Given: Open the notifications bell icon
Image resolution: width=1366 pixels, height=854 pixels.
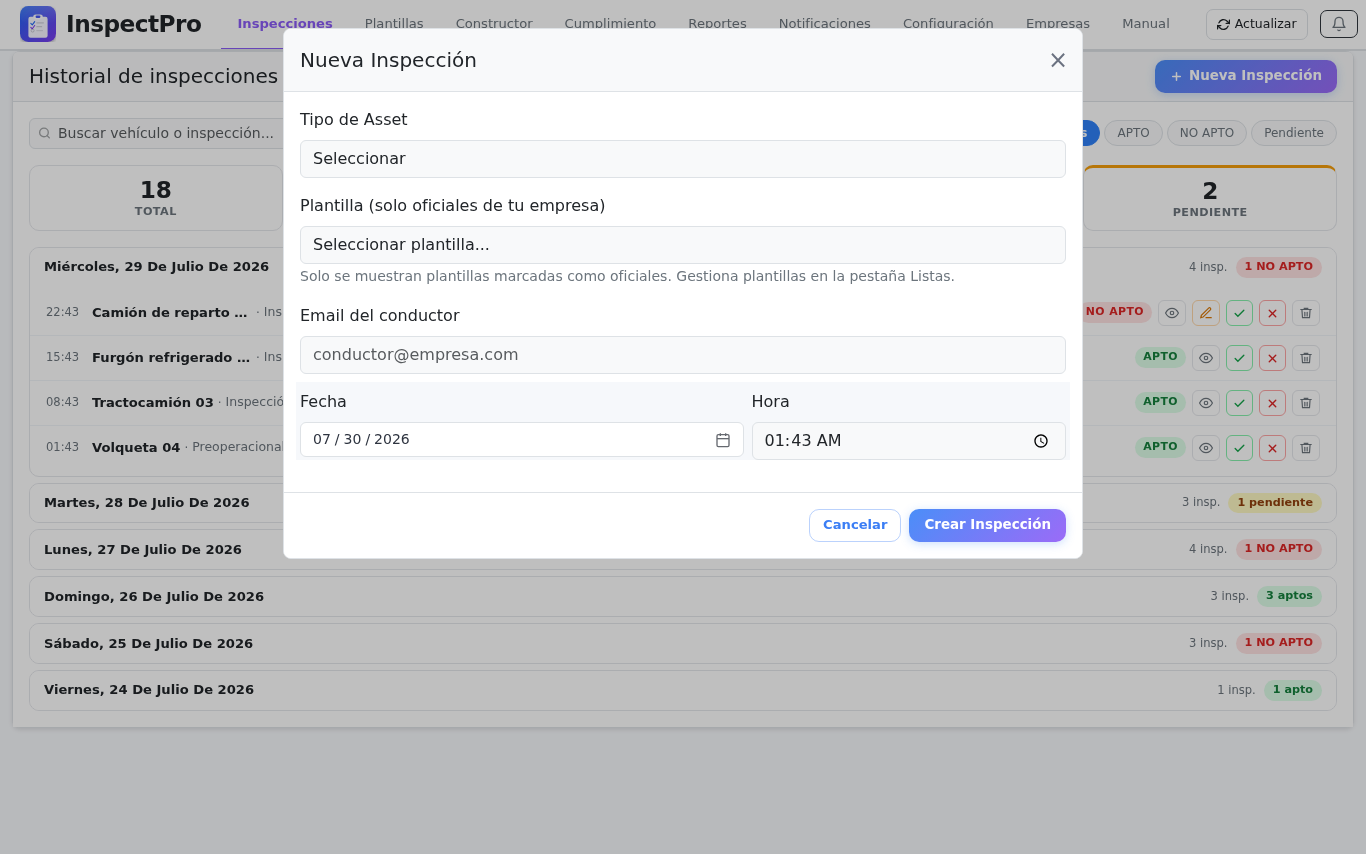Looking at the screenshot, I should 1339,24.
